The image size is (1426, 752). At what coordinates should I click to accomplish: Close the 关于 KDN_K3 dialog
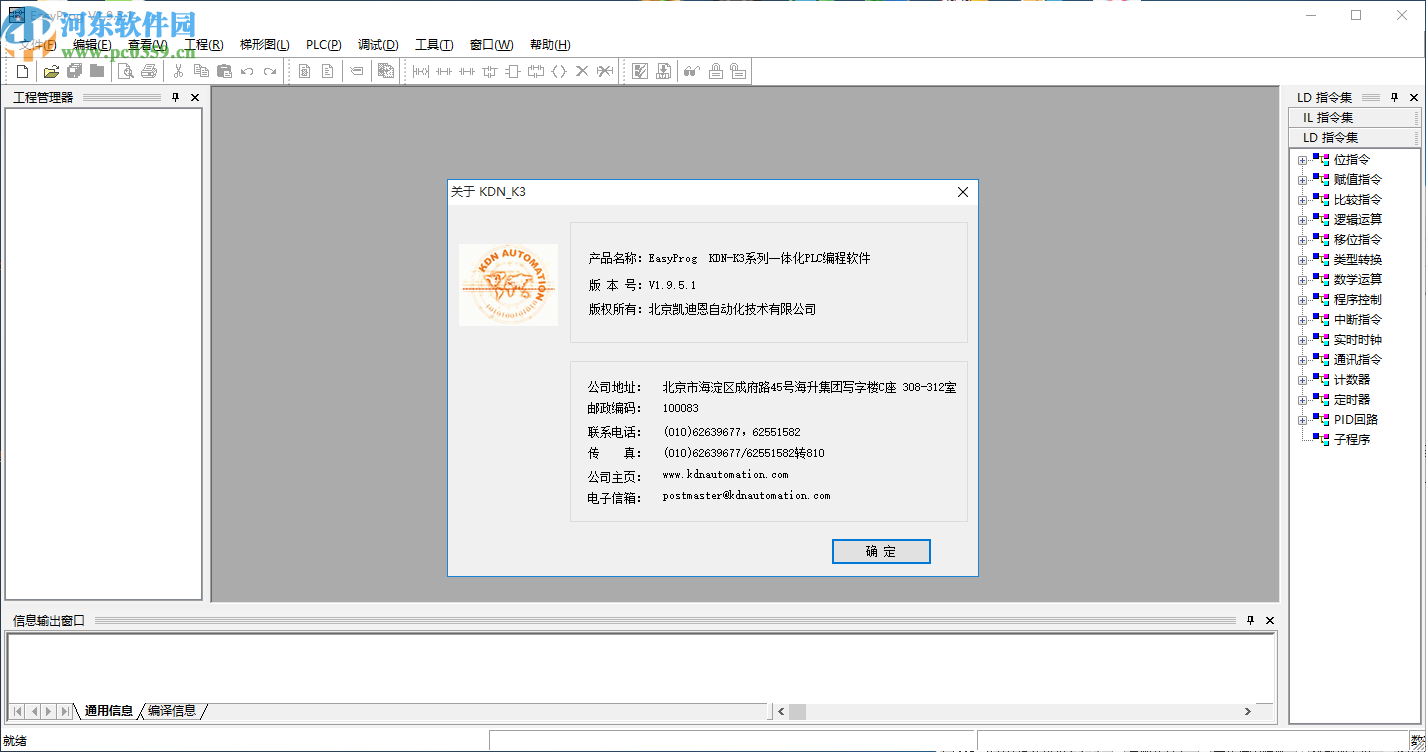[x=963, y=192]
